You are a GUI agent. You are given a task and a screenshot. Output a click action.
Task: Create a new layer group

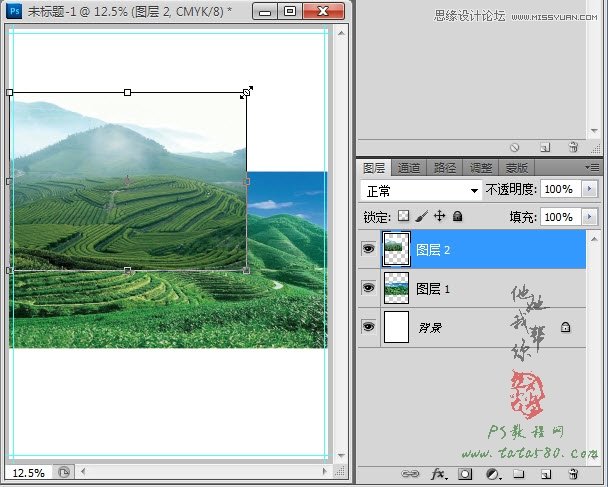(519, 473)
